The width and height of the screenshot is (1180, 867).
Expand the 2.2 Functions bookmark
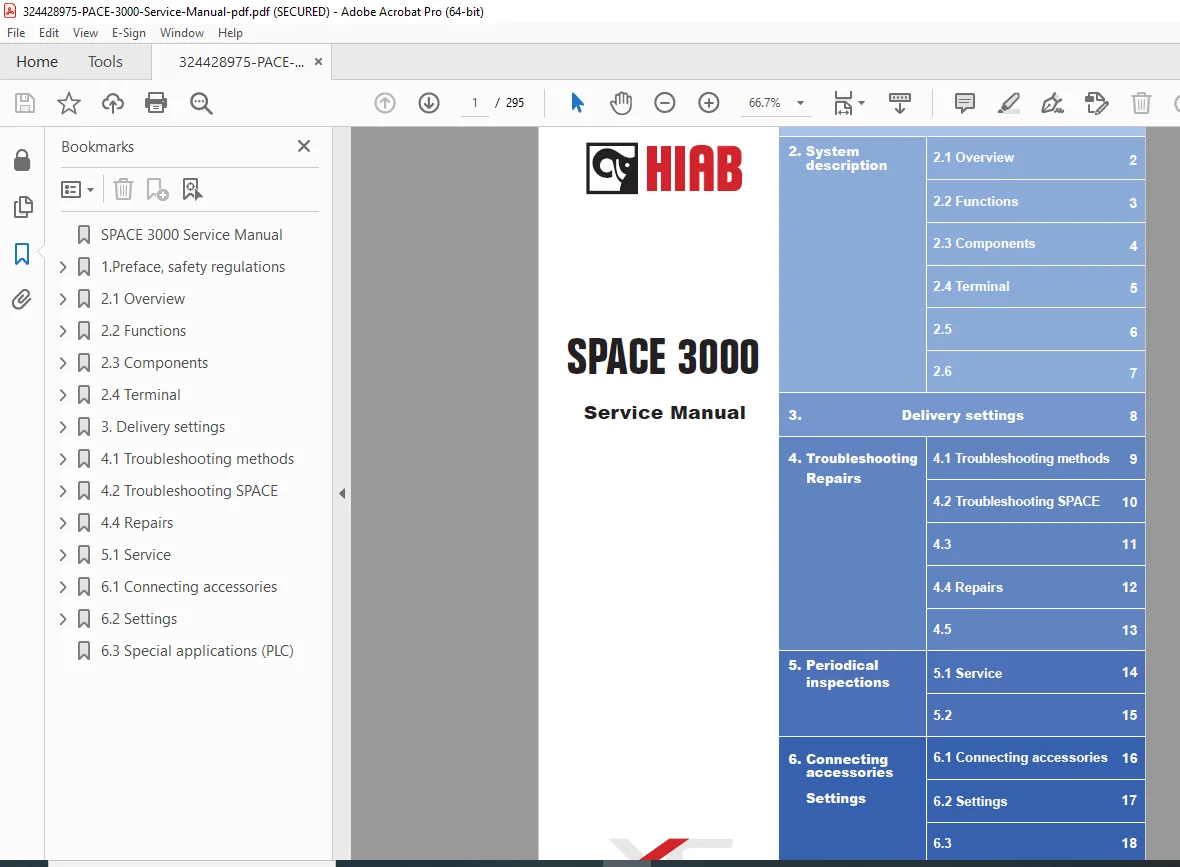tap(63, 331)
